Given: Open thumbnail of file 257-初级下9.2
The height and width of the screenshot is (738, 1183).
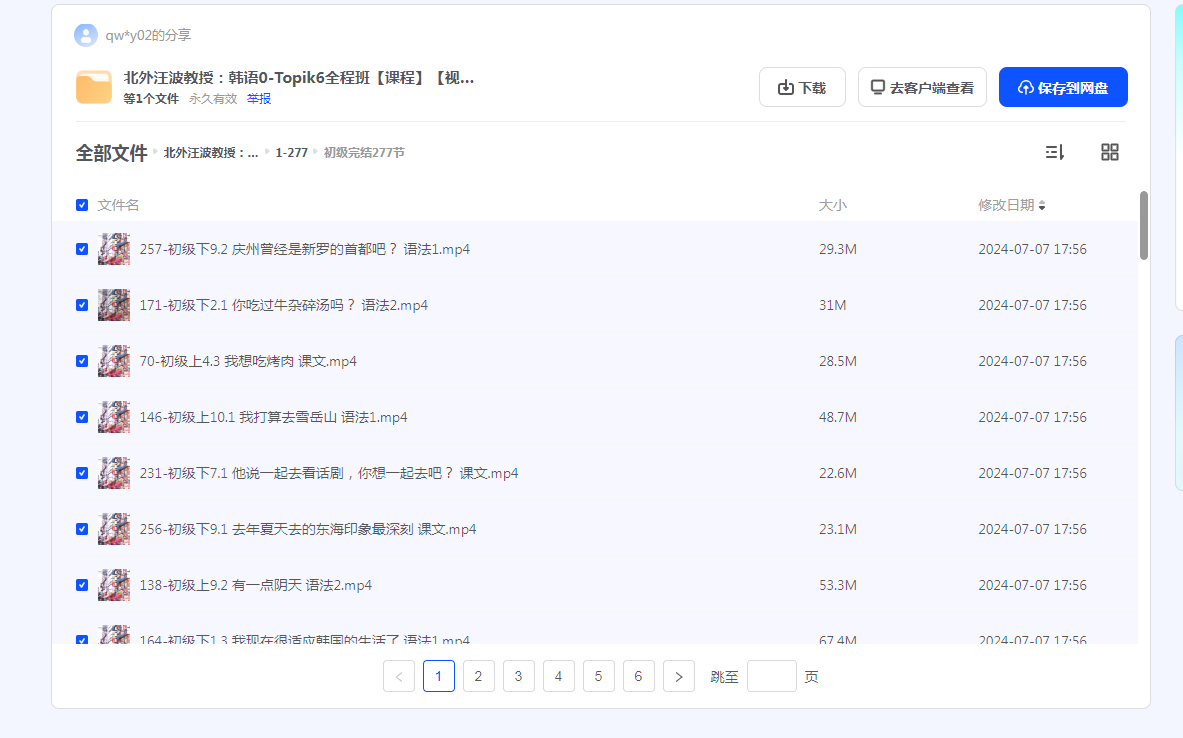Looking at the screenshot, I should click(114, 249).
